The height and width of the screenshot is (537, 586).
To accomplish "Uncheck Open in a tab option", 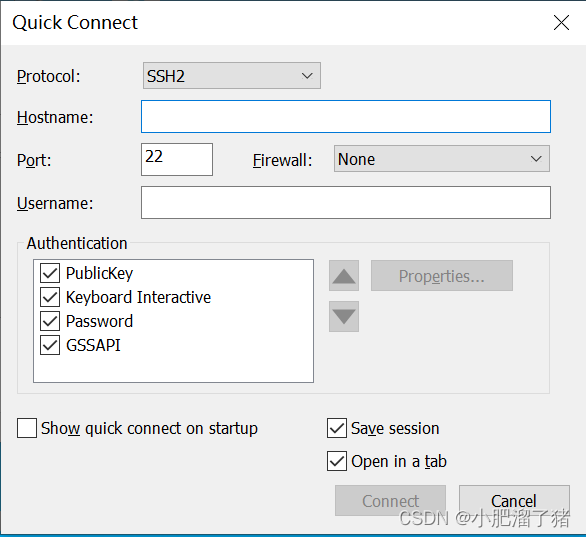I will pos(337,461).
